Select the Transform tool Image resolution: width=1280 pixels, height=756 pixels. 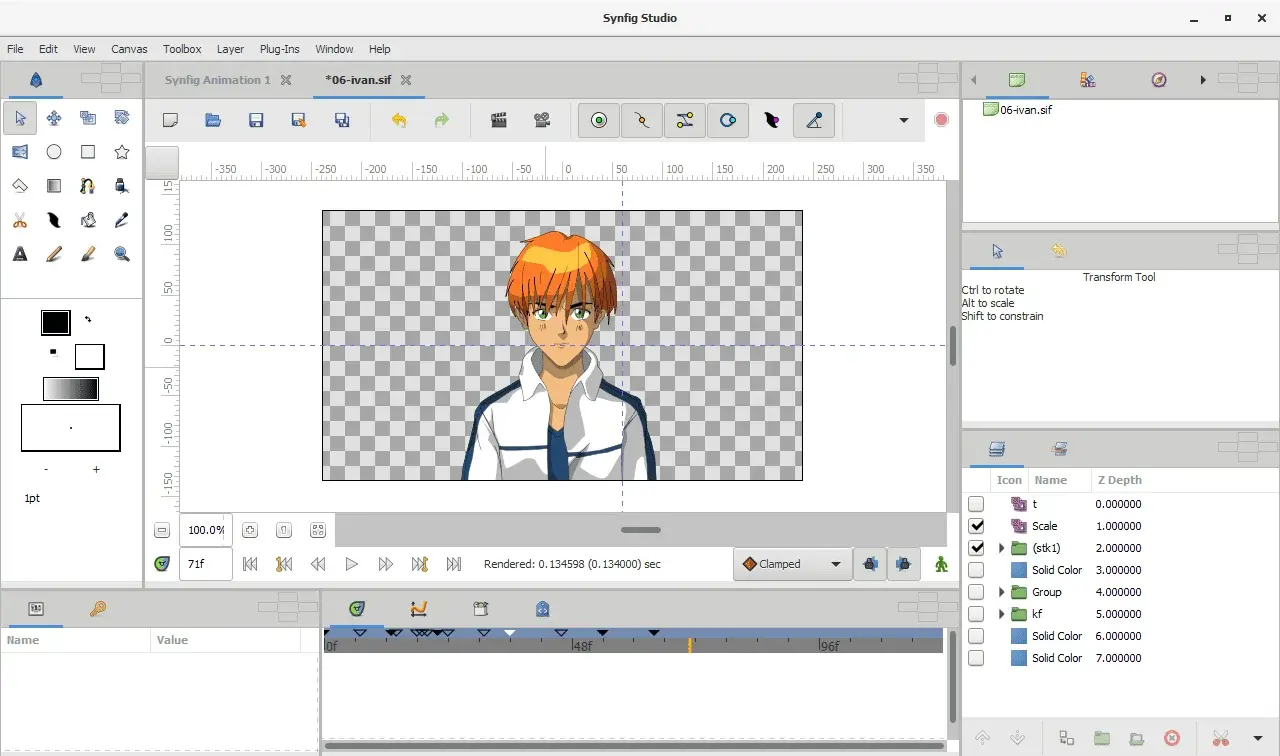pyautogui.click(x=20, y=118)
